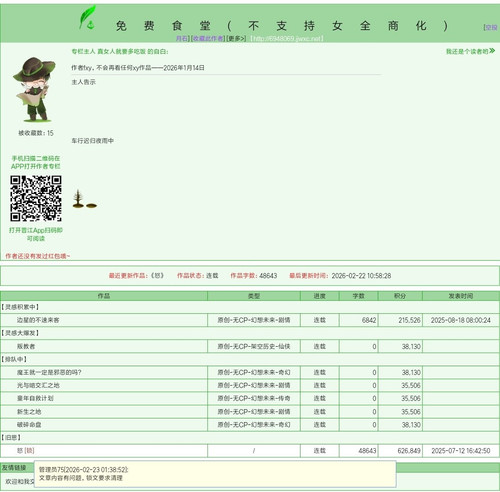The image size is (500, 492).
Task: Click the locked work 怒 [锁]
Action: [26, 451]
